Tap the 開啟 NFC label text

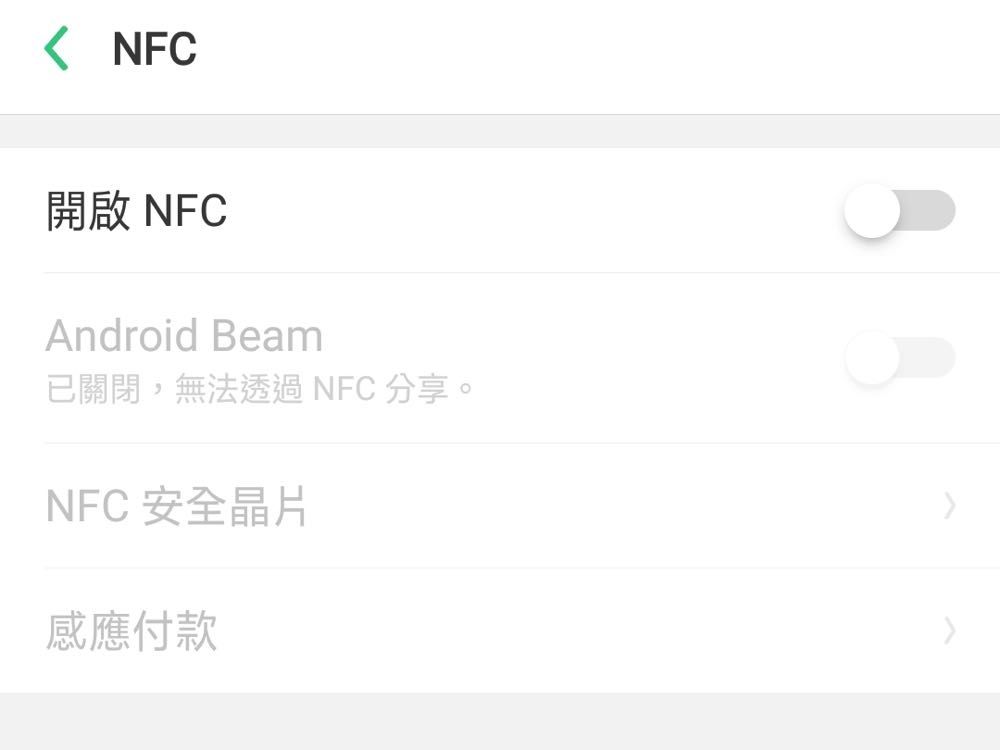[137, 211]
